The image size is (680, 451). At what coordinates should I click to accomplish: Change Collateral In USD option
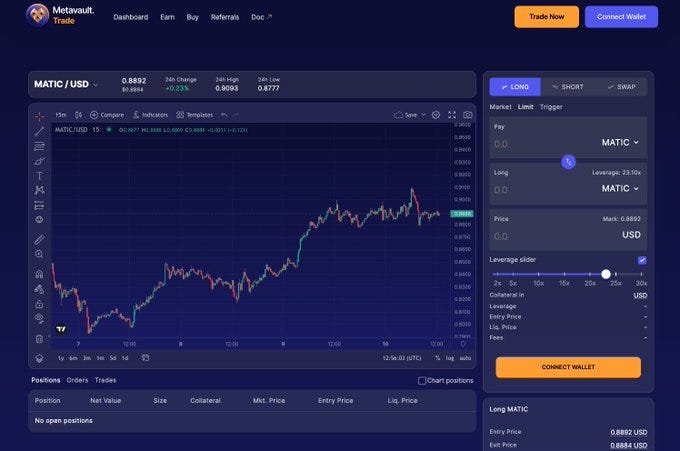click(640, 295)
